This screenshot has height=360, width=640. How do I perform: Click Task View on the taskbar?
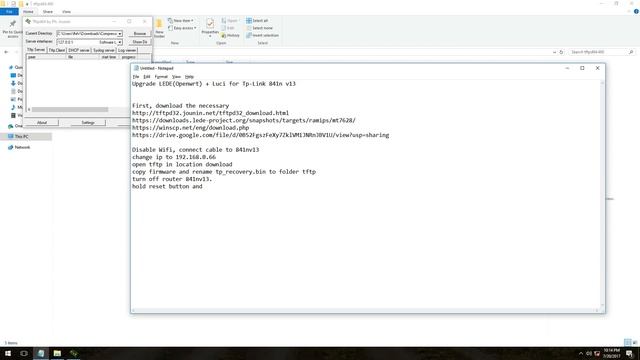click(24, 353)
